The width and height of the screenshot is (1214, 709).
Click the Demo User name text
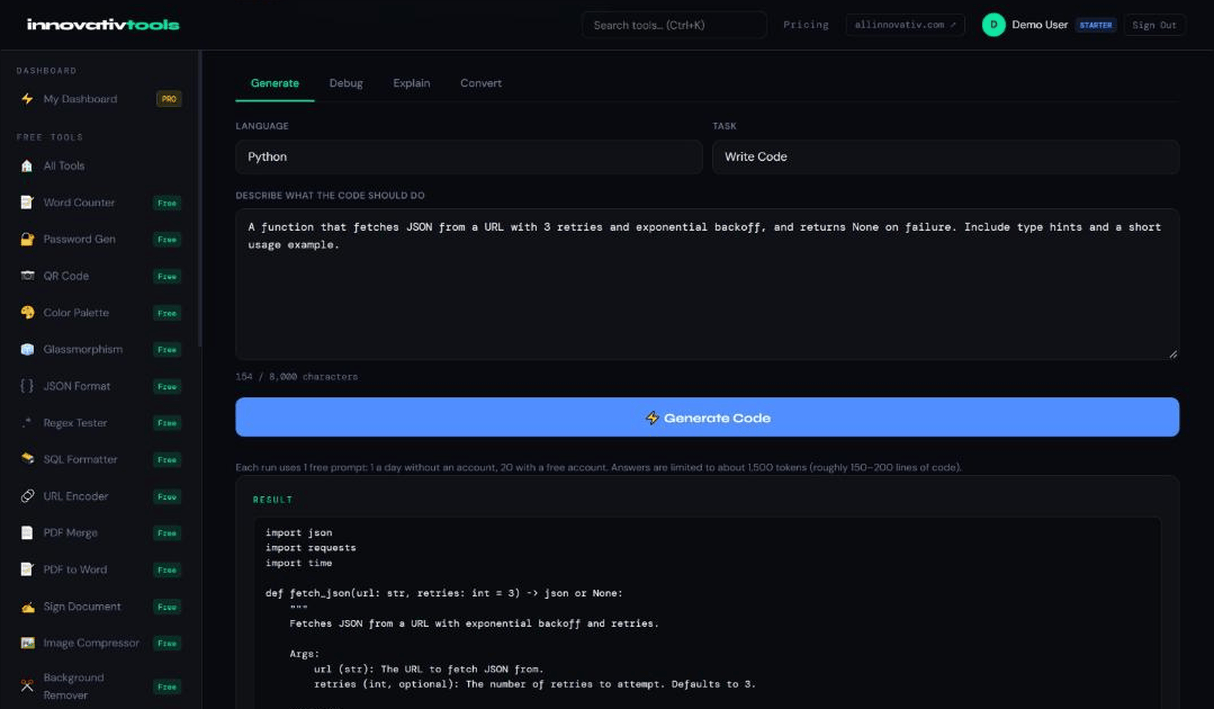(1040, 25)
